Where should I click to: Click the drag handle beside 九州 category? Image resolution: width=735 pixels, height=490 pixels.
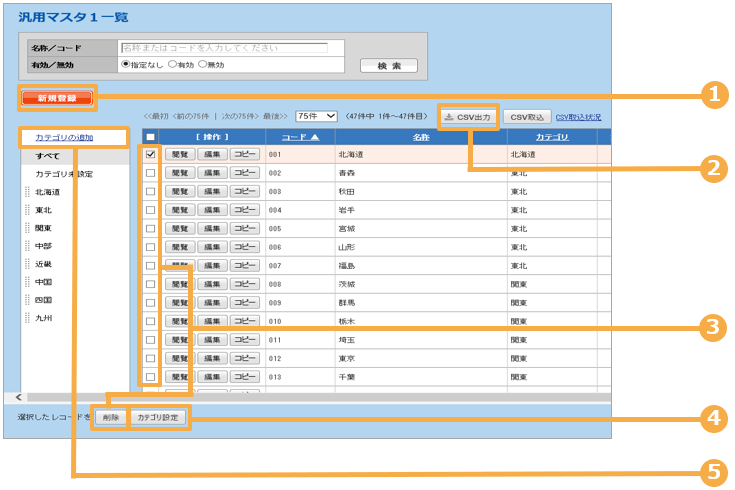[x=27, y=318]
